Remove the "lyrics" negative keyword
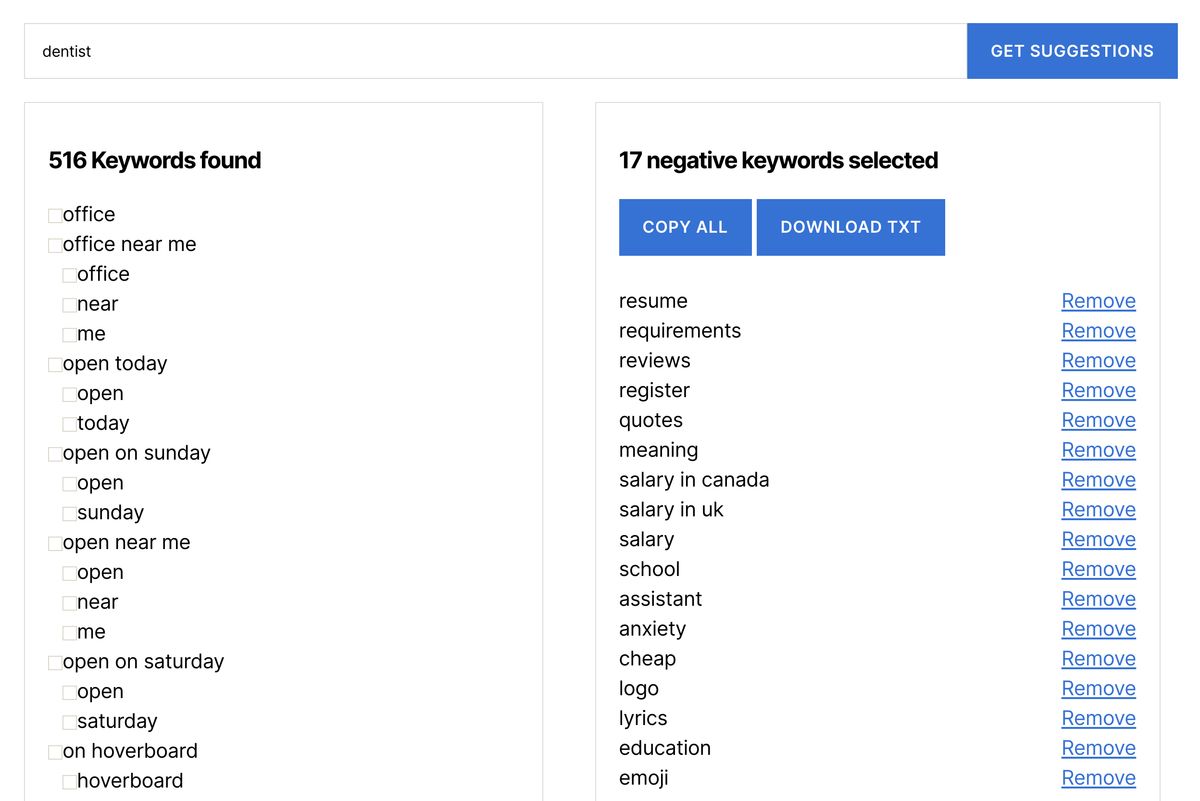This screenshot has height=801, width=1200. [1098, 718]
